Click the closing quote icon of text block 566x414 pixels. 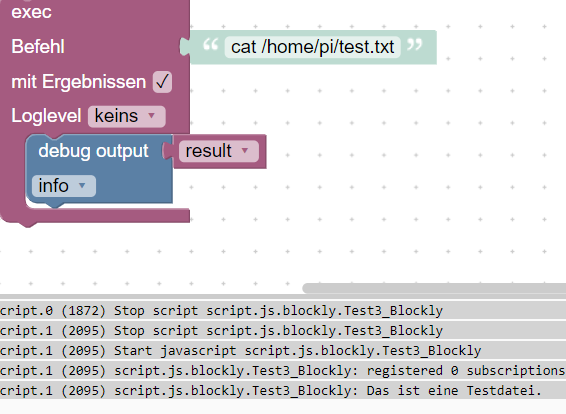414,45
